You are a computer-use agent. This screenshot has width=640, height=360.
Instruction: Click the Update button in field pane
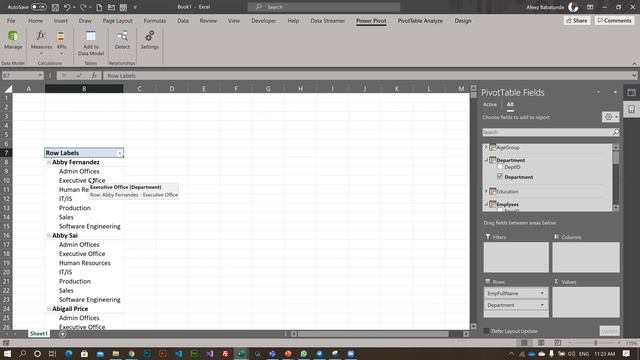pos(609,331)
